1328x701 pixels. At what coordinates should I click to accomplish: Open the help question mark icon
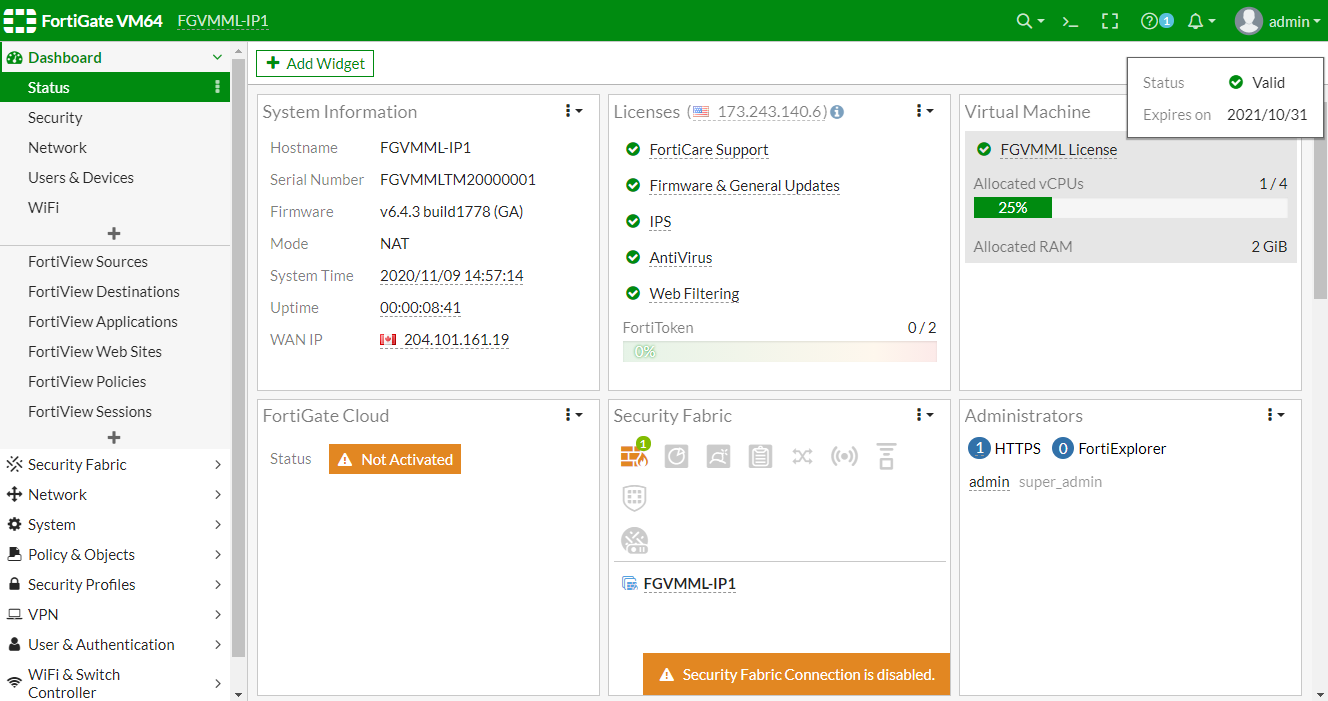(1149, 21)
